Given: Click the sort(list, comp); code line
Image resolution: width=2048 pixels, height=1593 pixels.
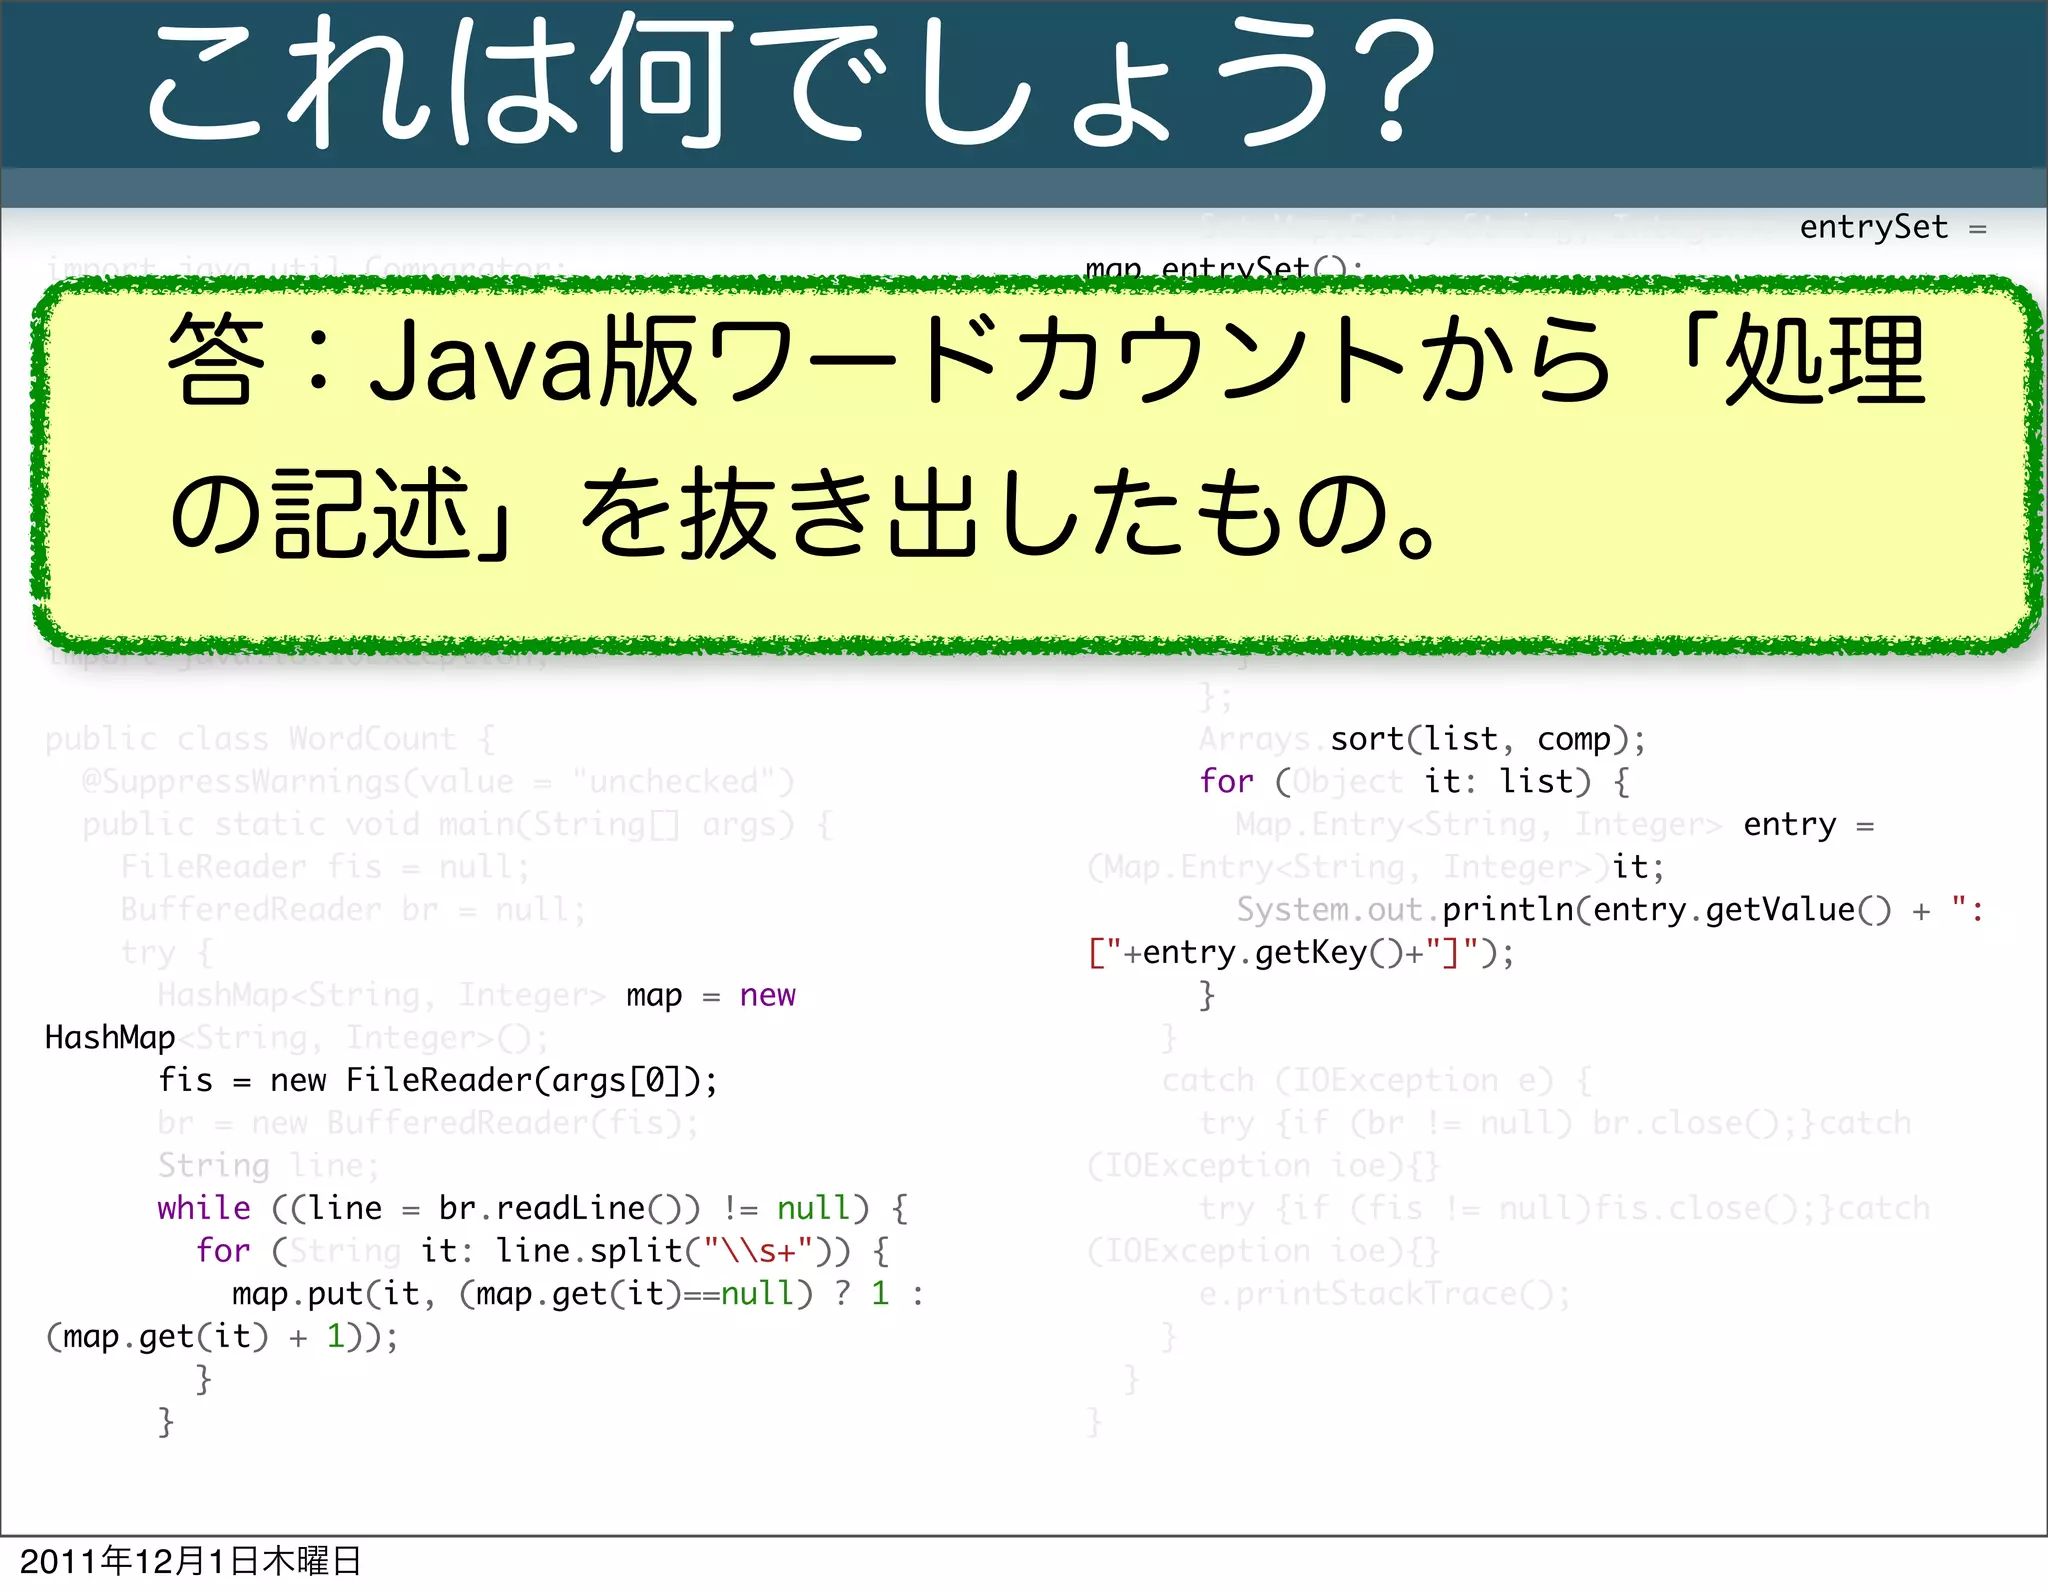Looking at the screenshot, I should click(x=1487, y=740).
